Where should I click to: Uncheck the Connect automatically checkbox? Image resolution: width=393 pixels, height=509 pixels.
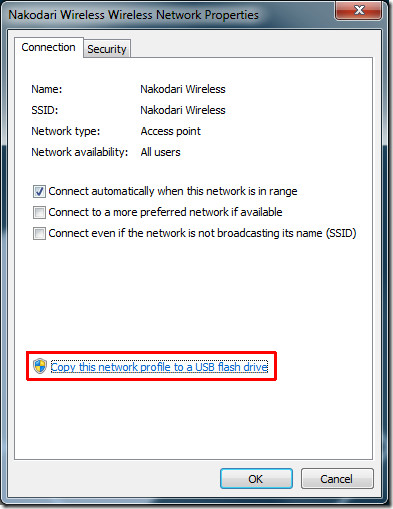39,191
